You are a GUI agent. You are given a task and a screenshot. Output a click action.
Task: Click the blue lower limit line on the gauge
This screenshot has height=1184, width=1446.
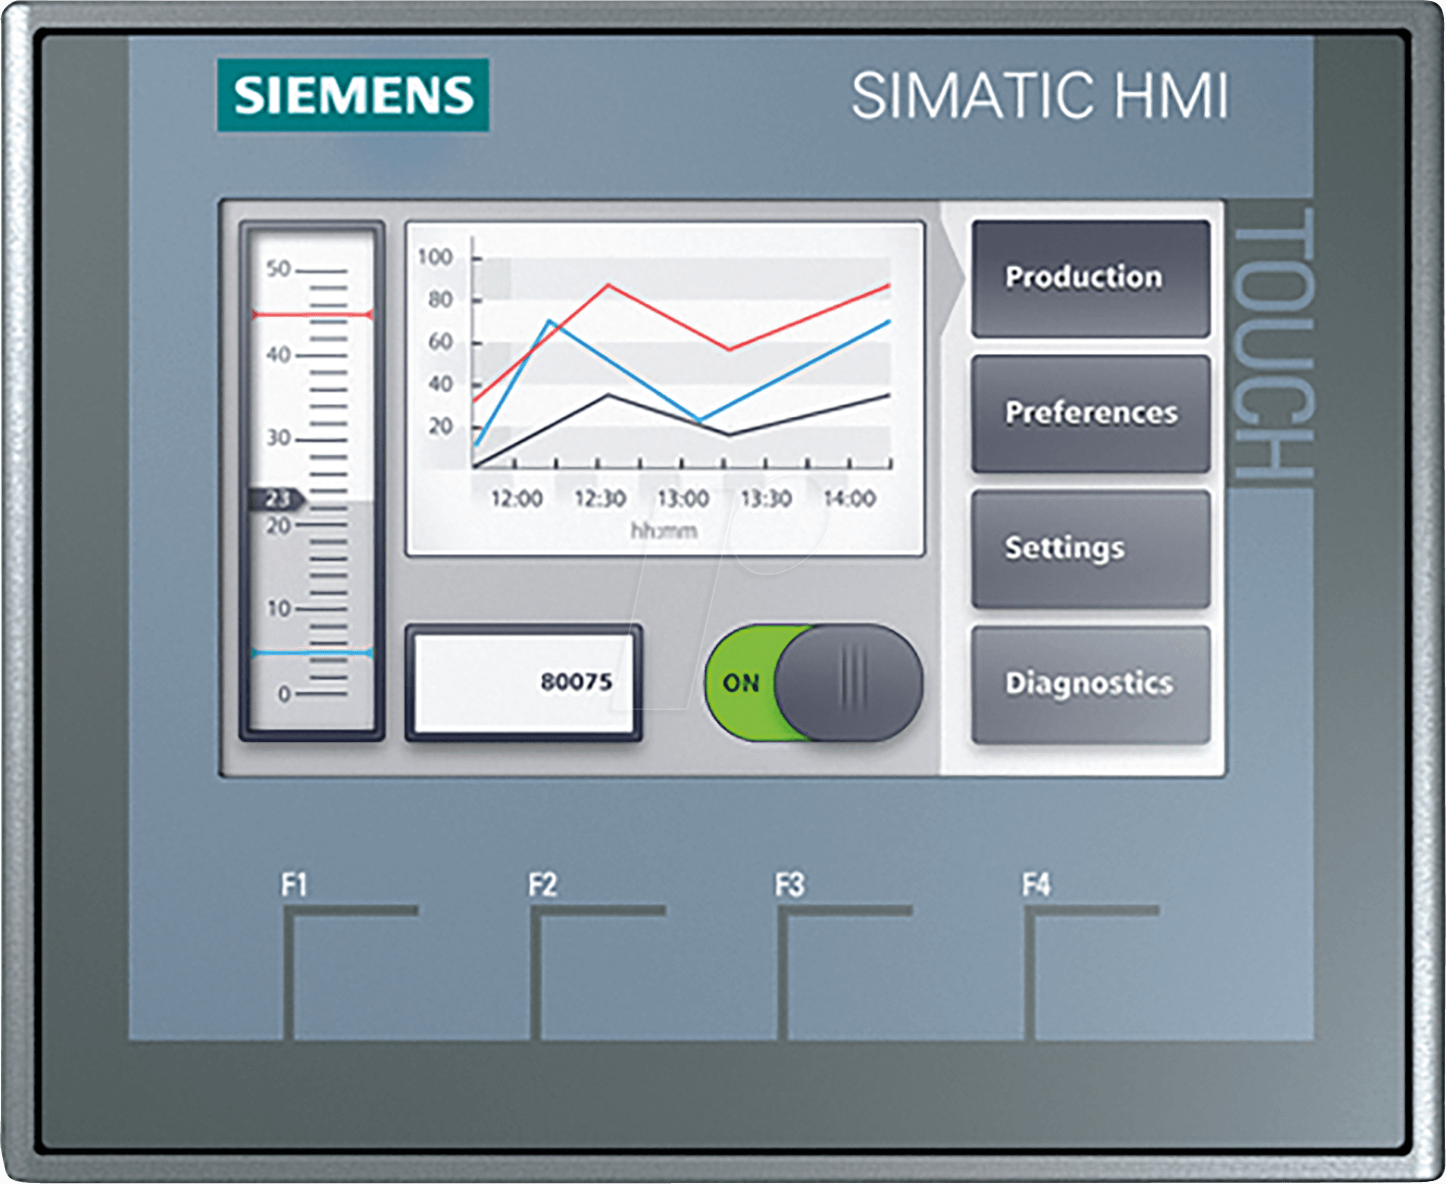pyautogui.click(x=312, y=651)
